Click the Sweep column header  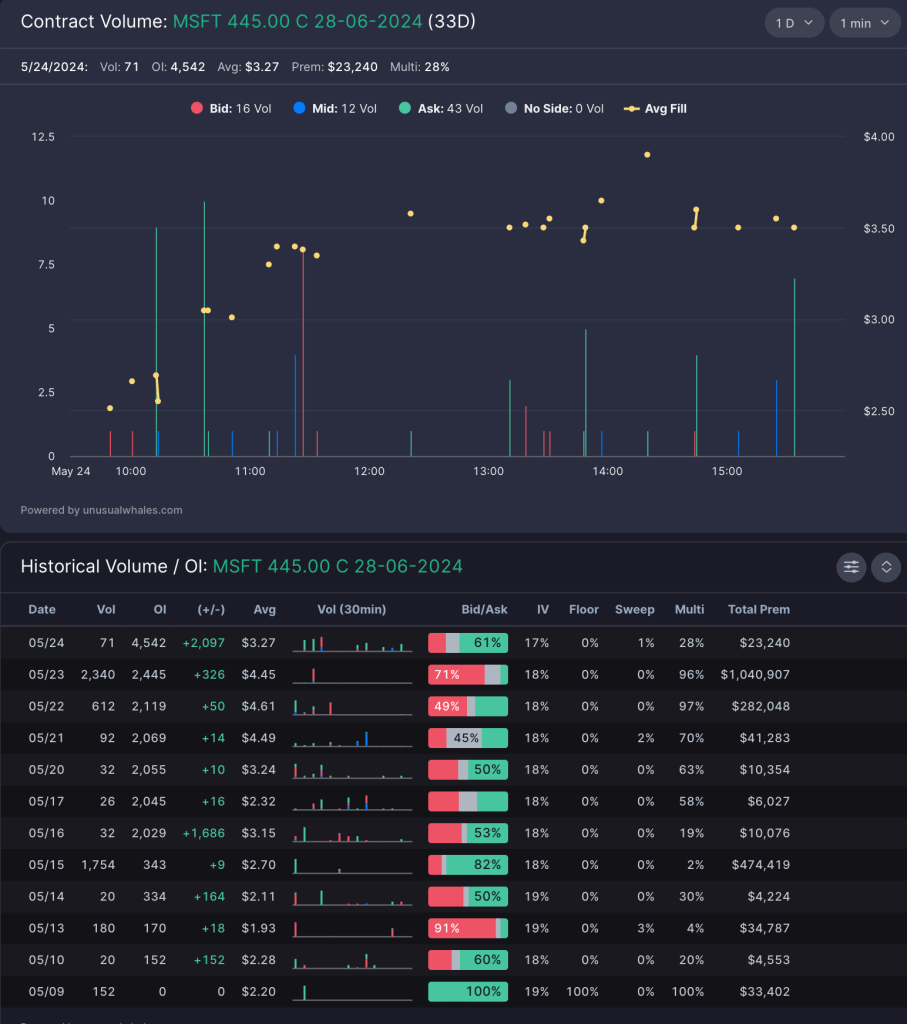click(x=634, y=609)
